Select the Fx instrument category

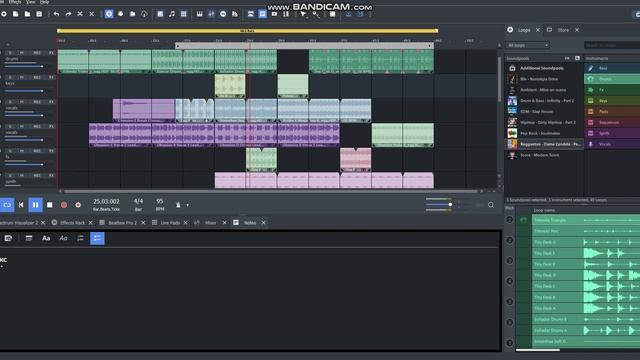click(612, 90)
